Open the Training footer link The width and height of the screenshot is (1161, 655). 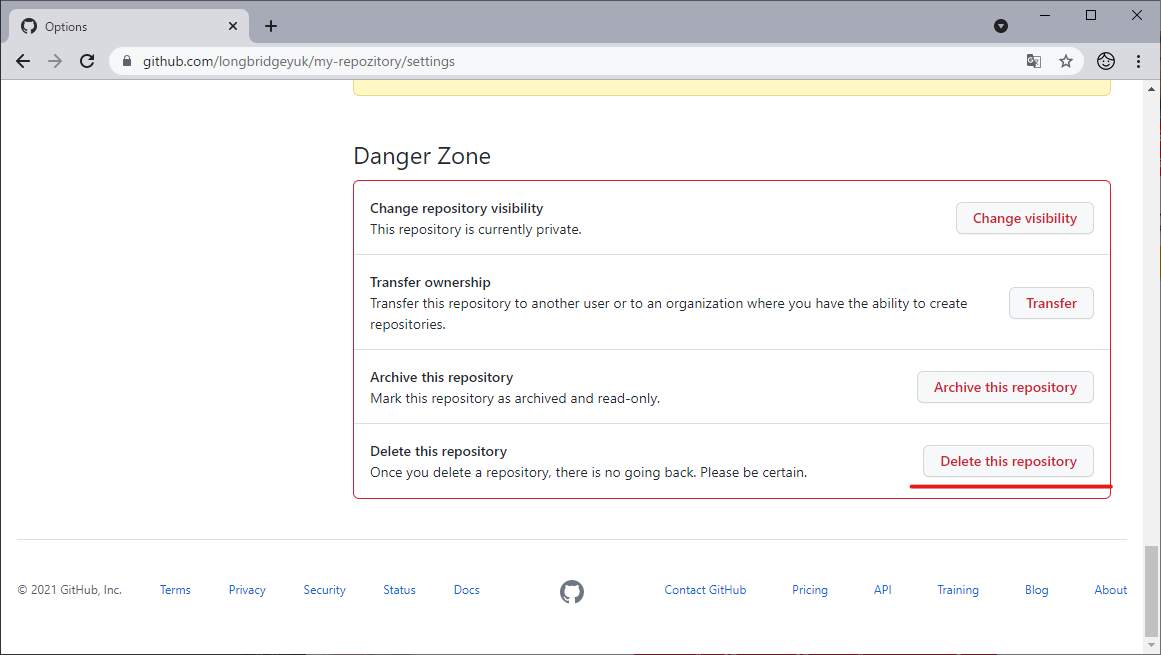pos(957,590)
